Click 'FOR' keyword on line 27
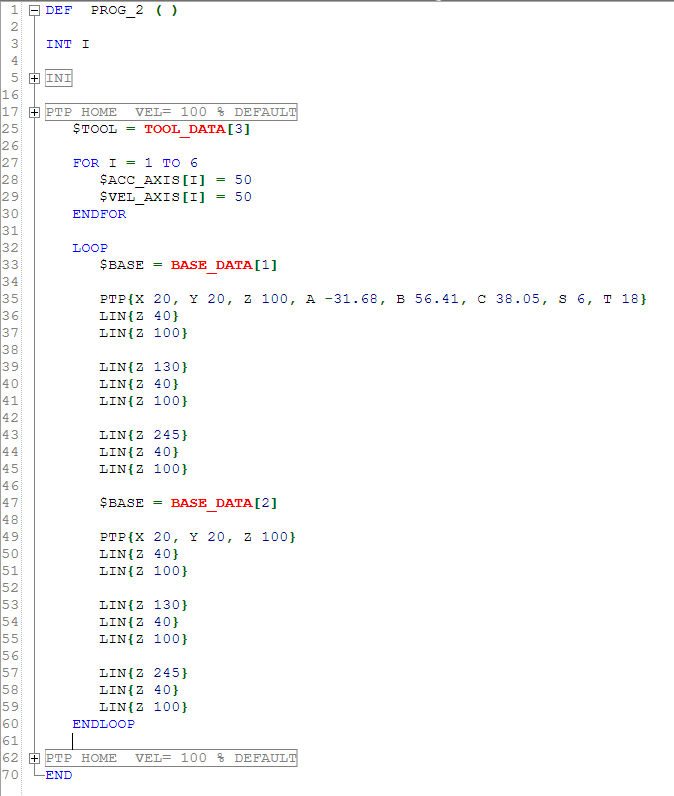The height and width of the screenshot is (796, 674). coord(86,163)
